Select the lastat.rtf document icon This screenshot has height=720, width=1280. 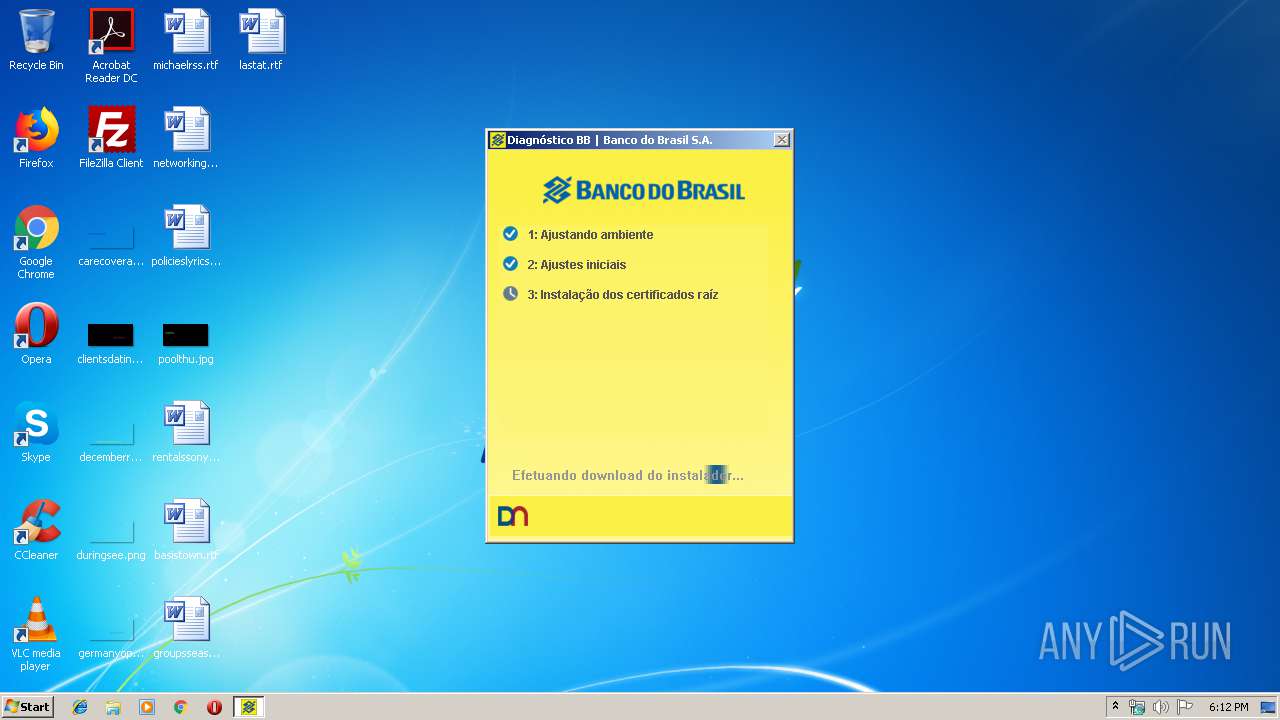pos(261,40)
